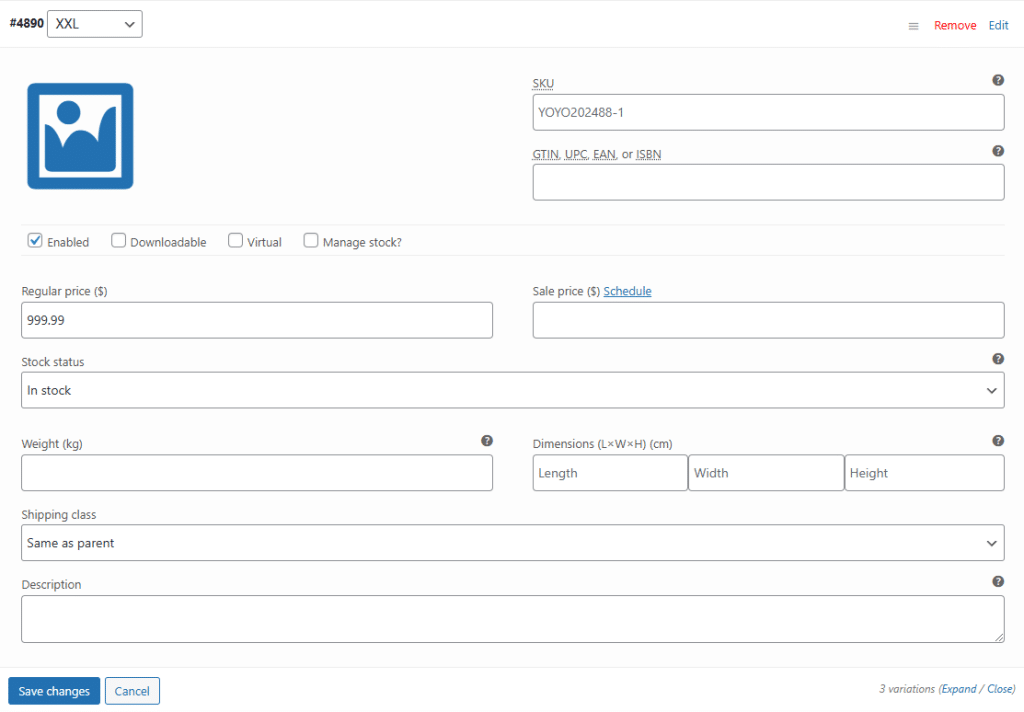
Task: Click the Close variations link
Action: tap(1000, 689)
